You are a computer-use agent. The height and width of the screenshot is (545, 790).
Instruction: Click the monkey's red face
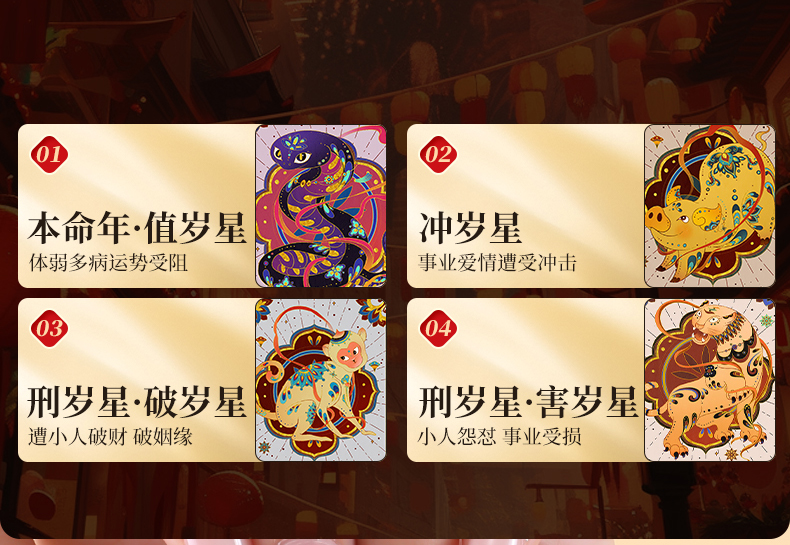[x=348, y=355]
